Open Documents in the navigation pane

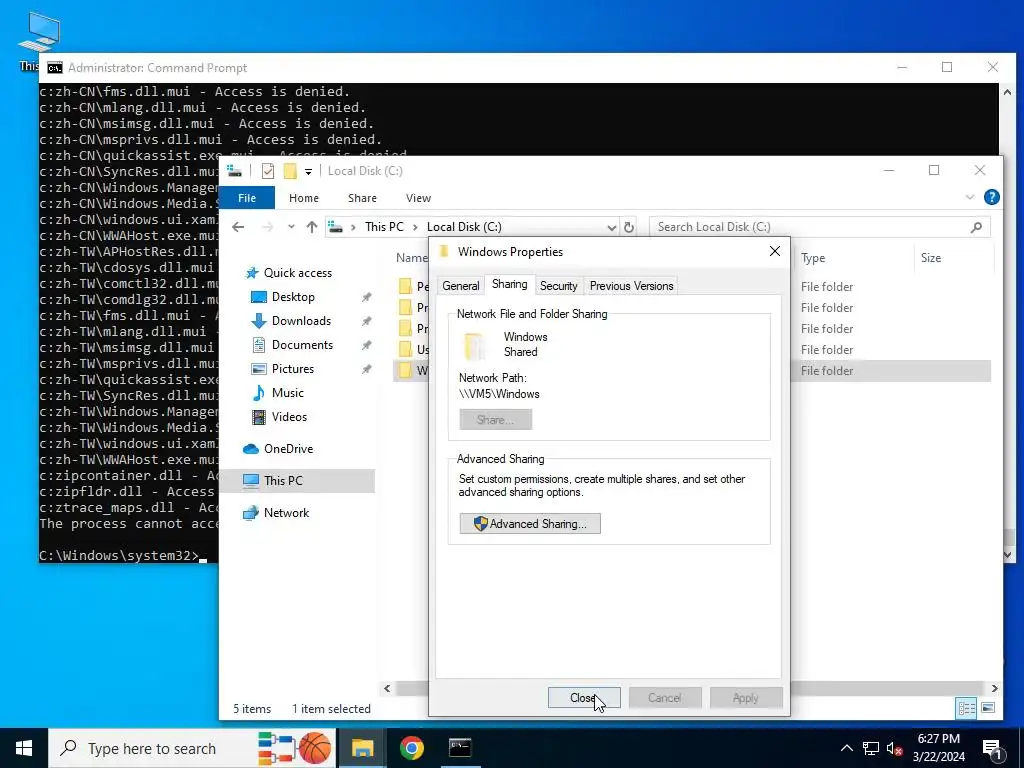coord(302,345)
